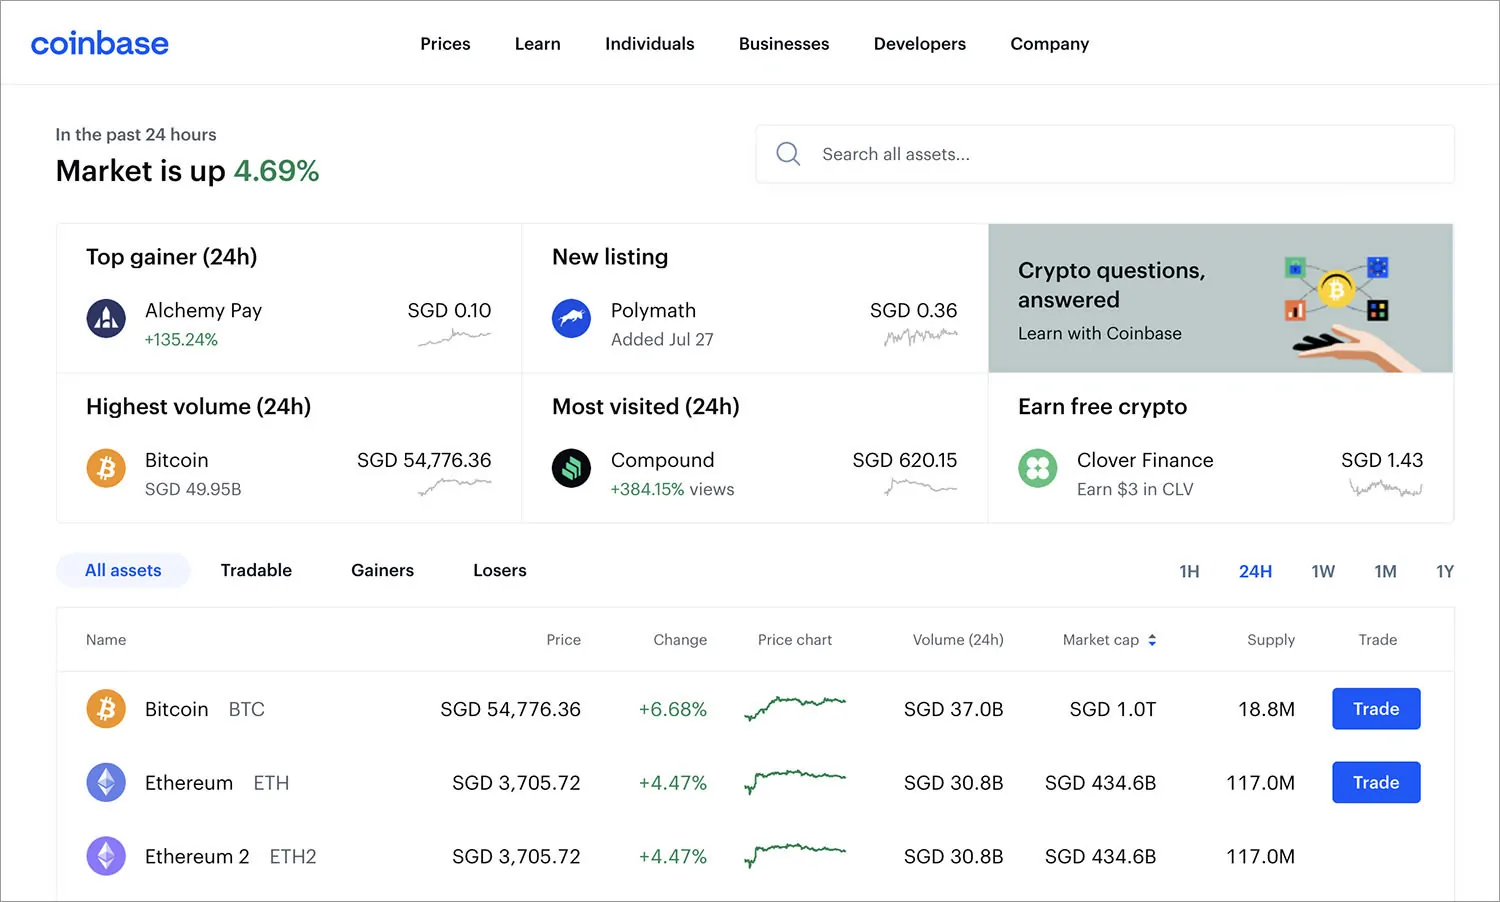The image size is (1500, 902).
Task: Click the +135.24% gain value
Action: point(181,339)
